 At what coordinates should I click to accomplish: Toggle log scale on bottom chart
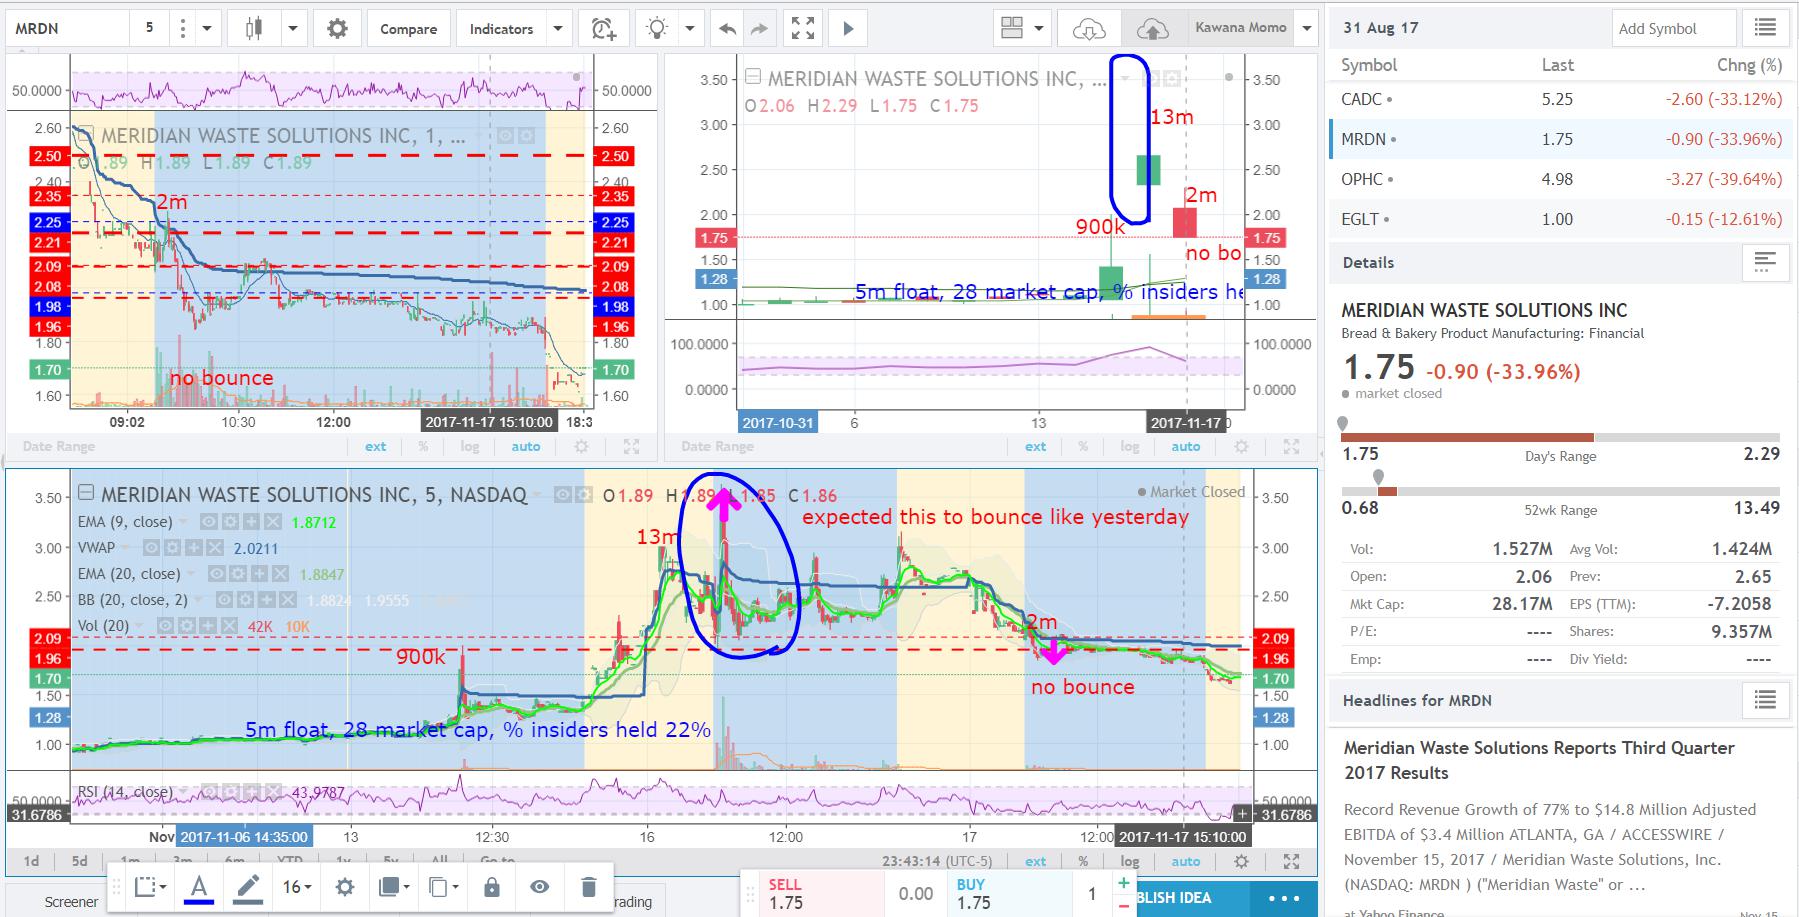click(x=1130, y=861)
